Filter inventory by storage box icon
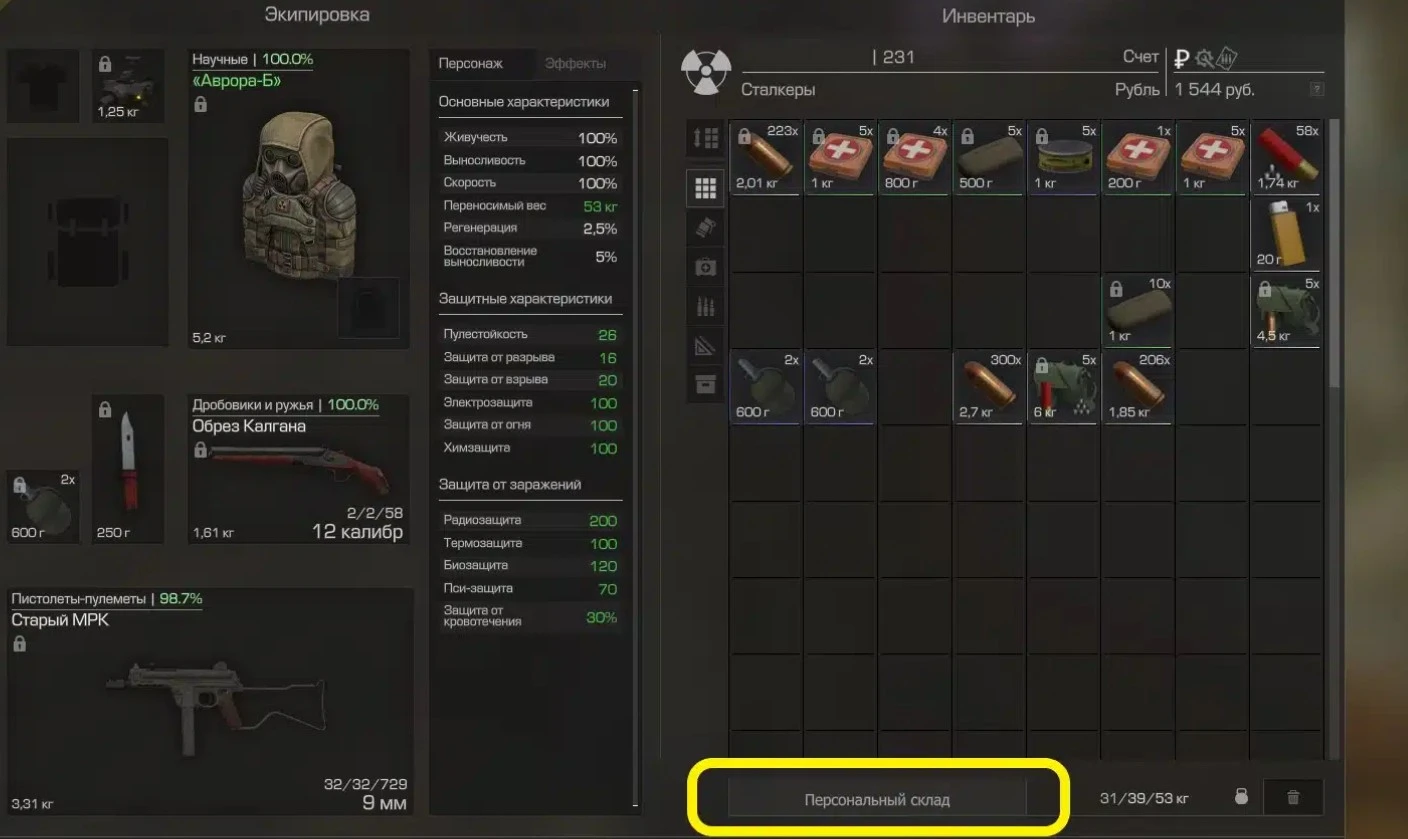Image resolution: width=1408 pixels, height=839 pixels. 705,384
